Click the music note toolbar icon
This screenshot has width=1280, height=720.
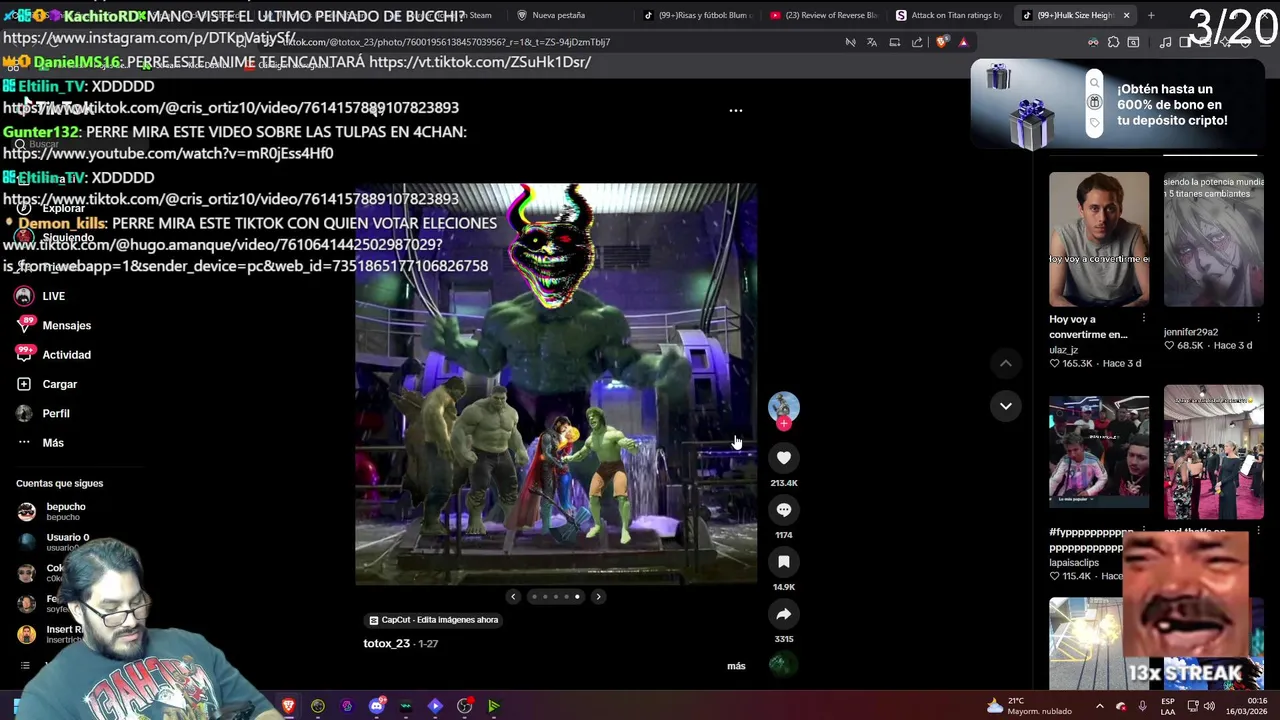click(1165, 42)
